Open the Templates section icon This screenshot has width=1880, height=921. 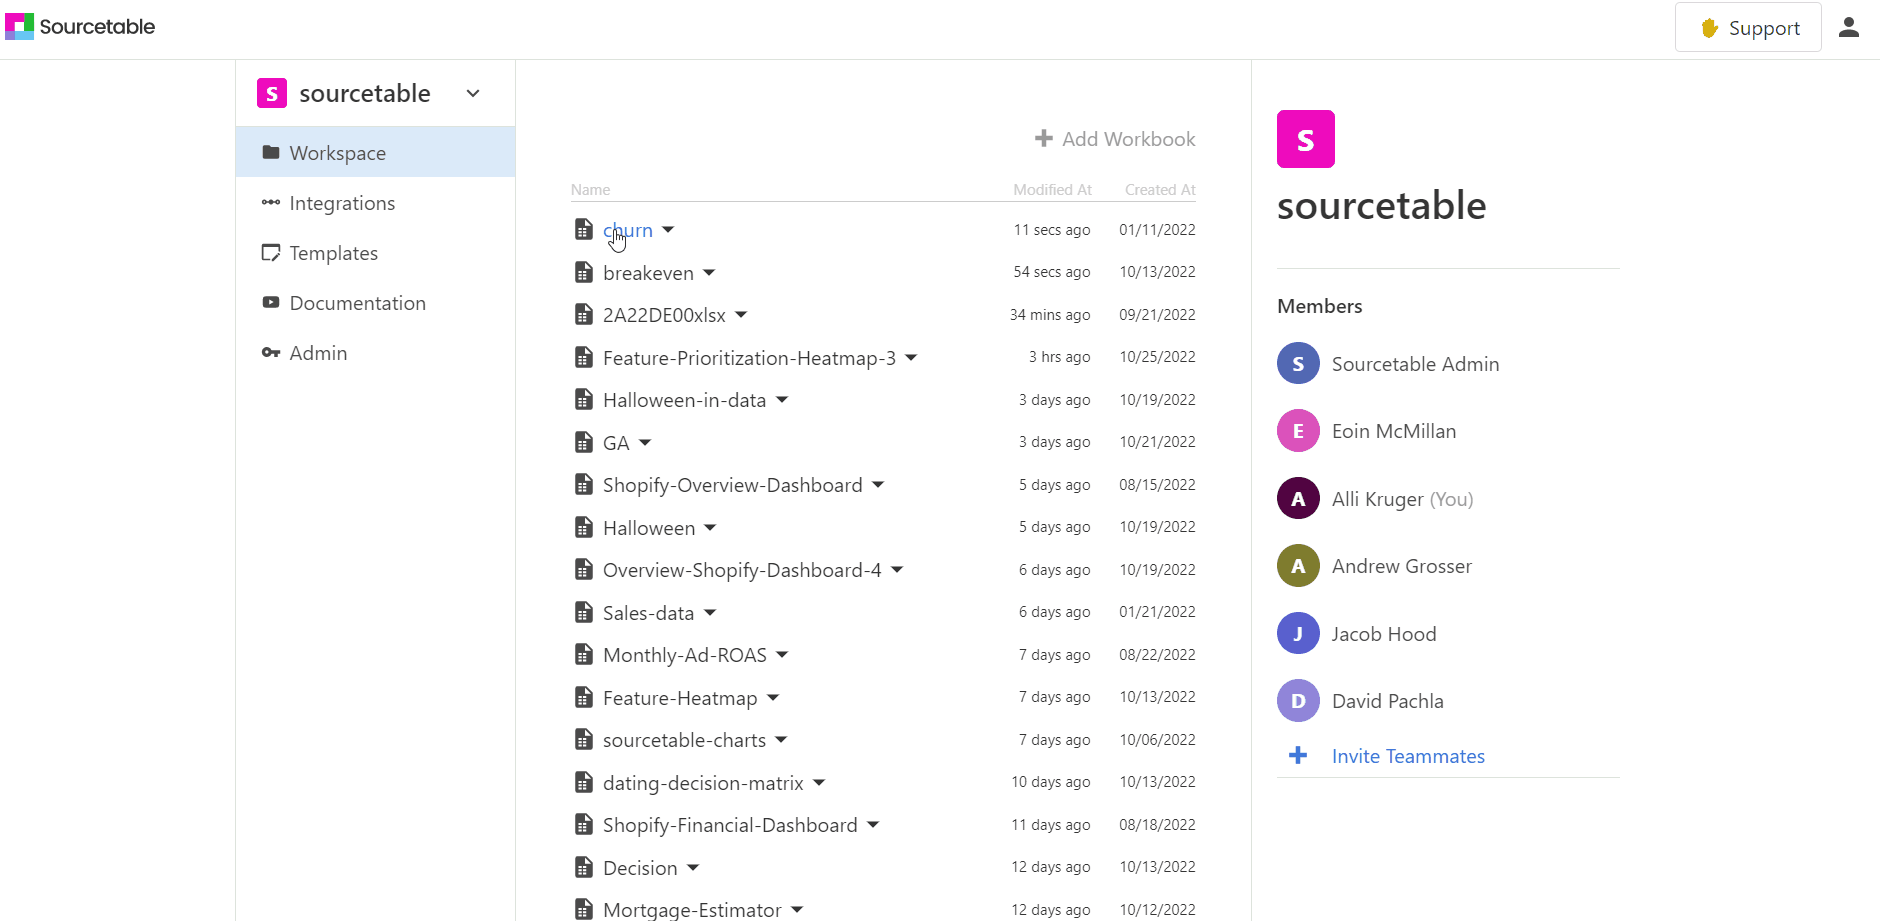271,253
